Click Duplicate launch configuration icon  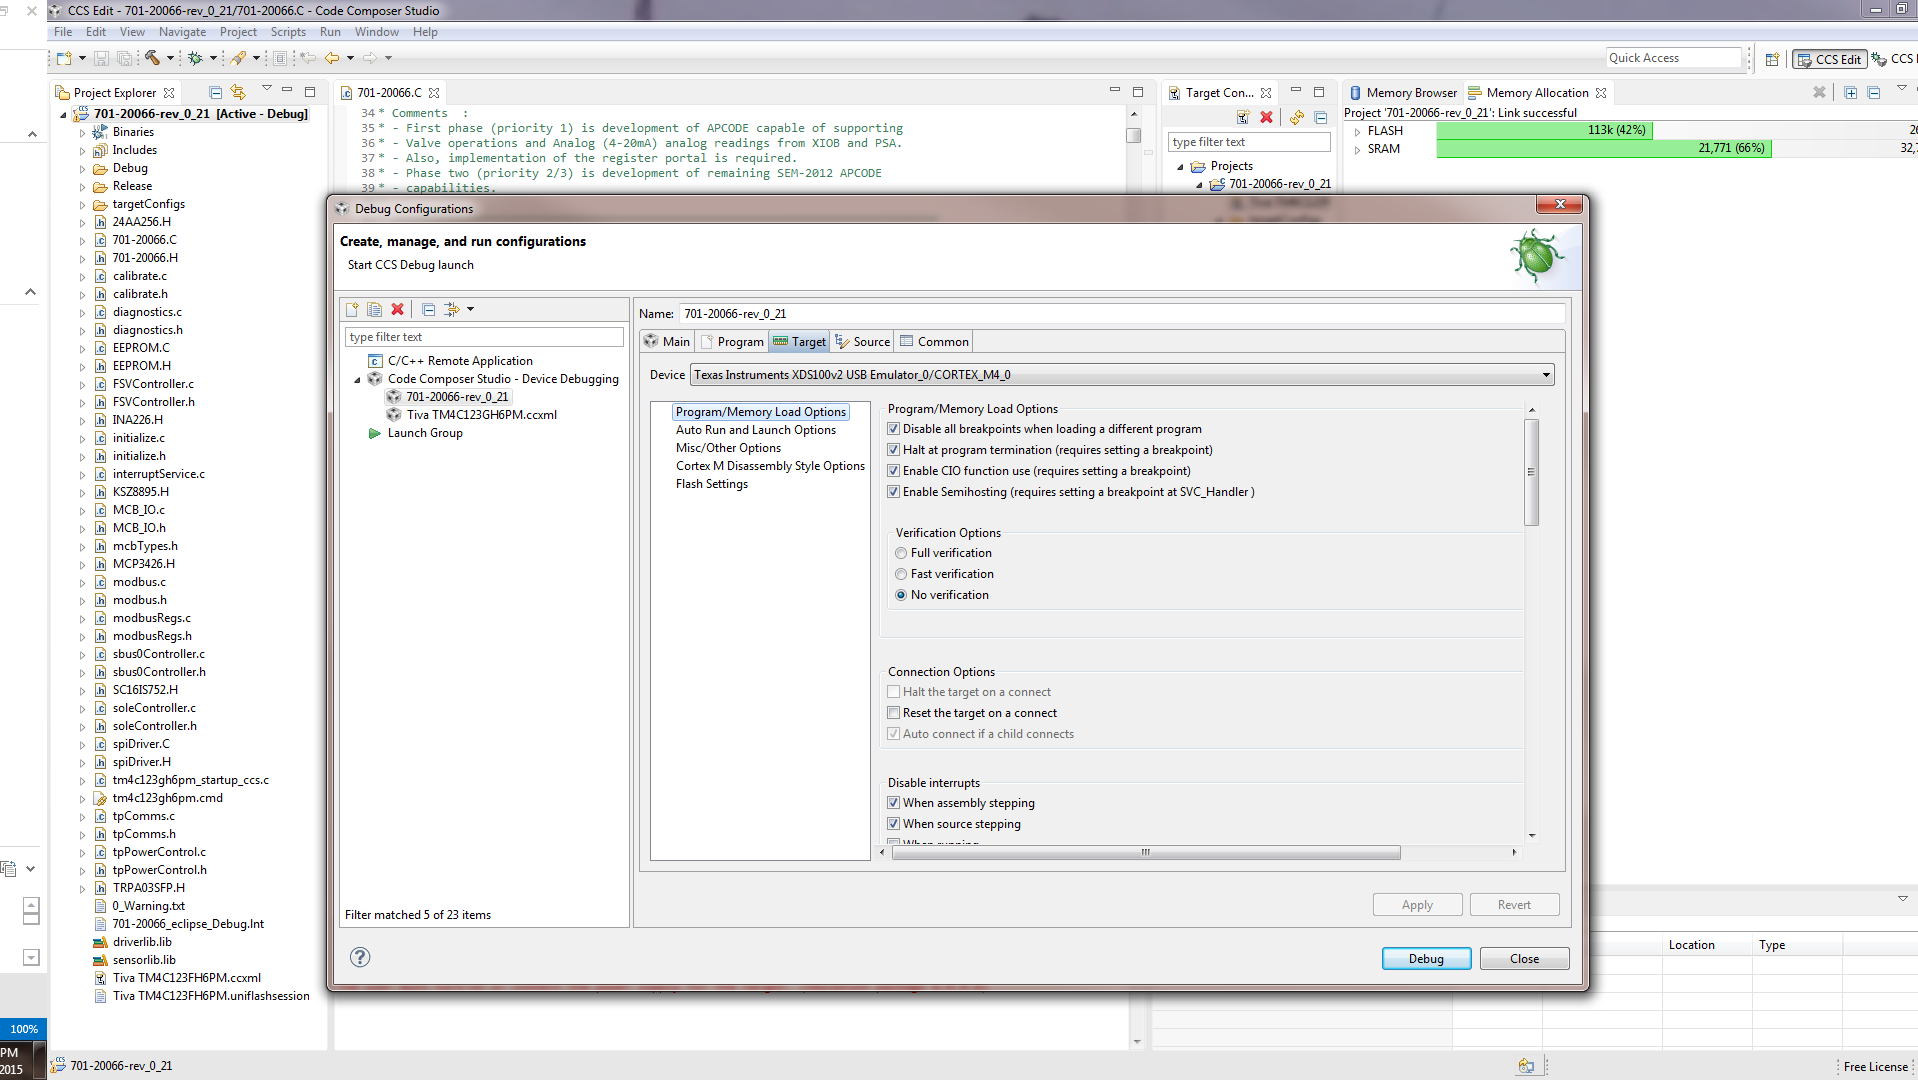374,310
